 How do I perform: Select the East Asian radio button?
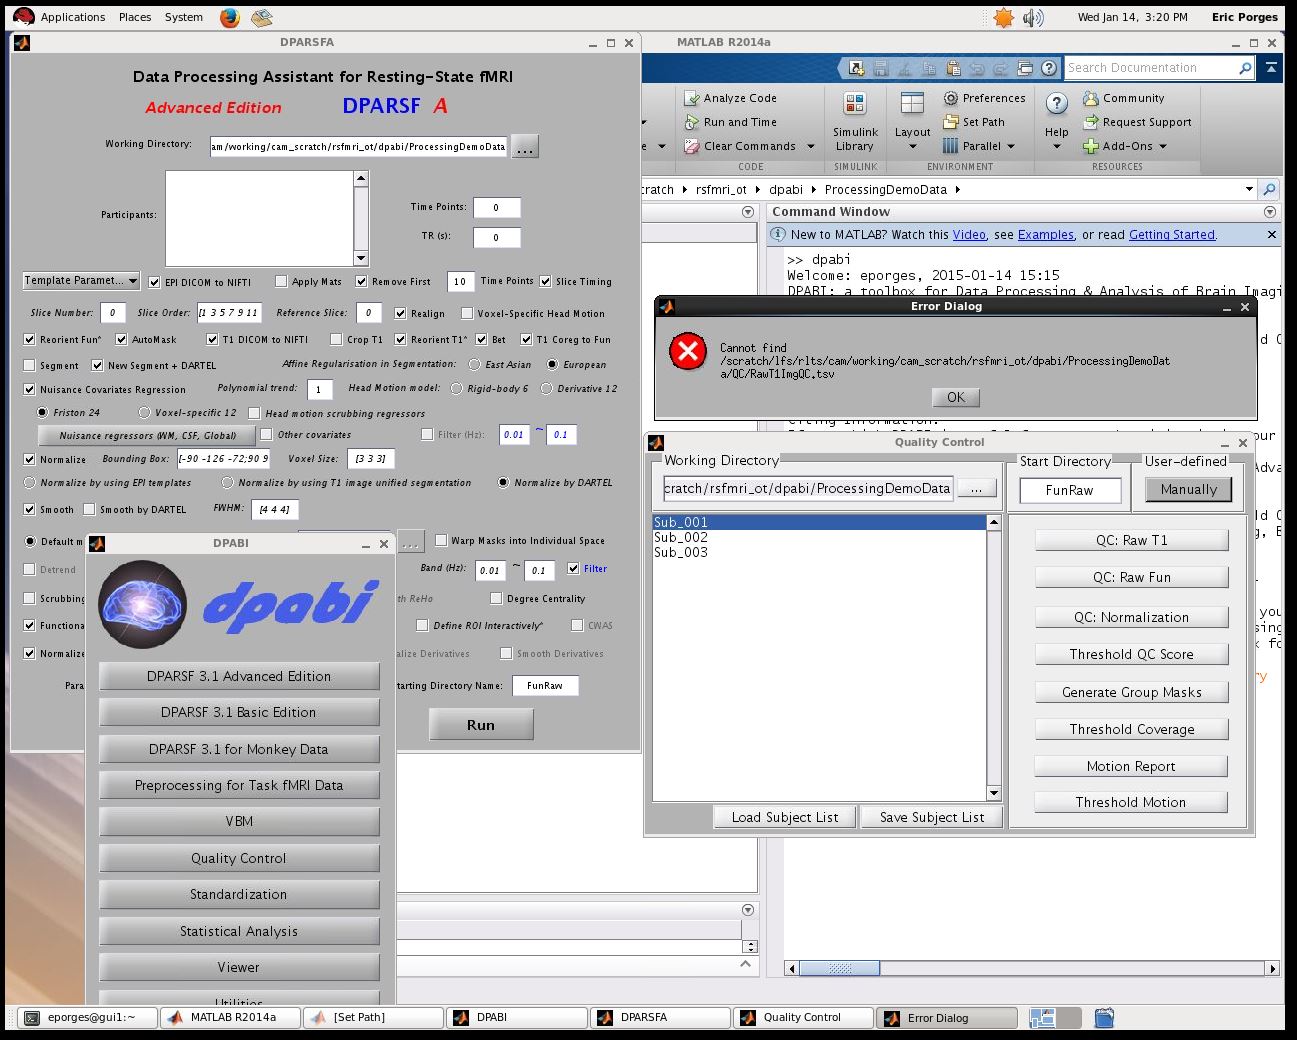point(474,364)
